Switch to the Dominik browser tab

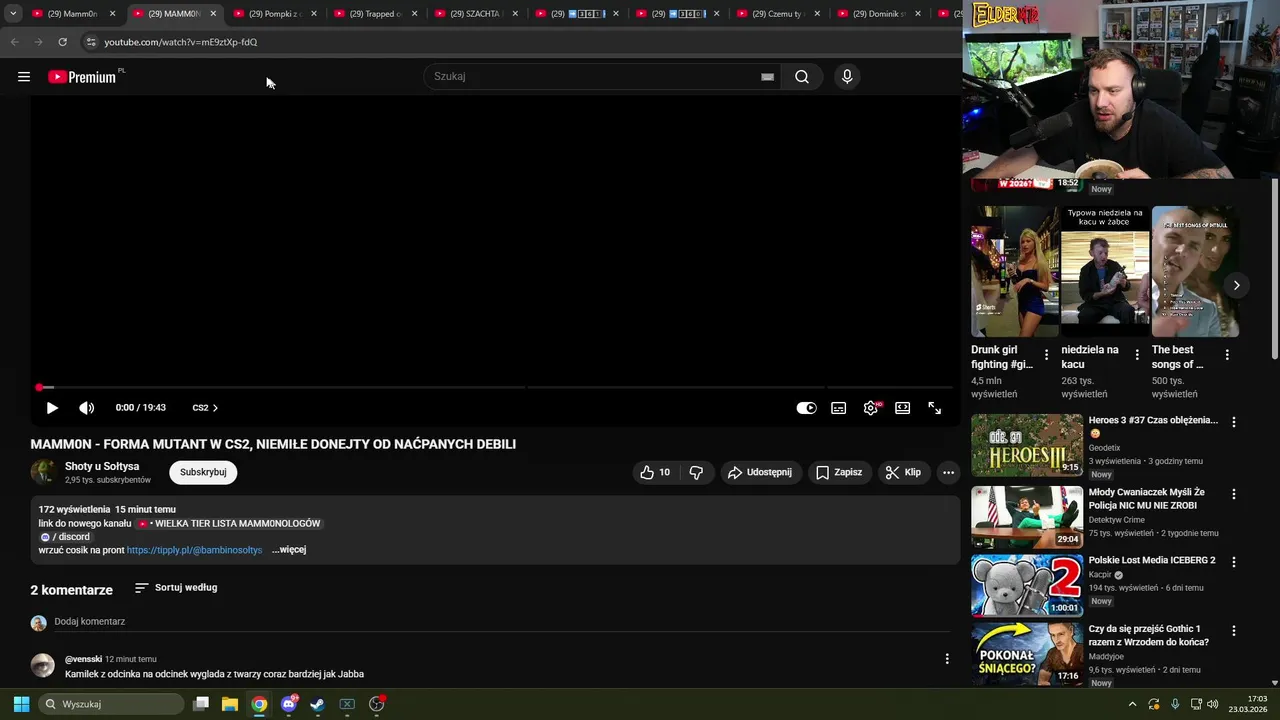tap(878, 14)
